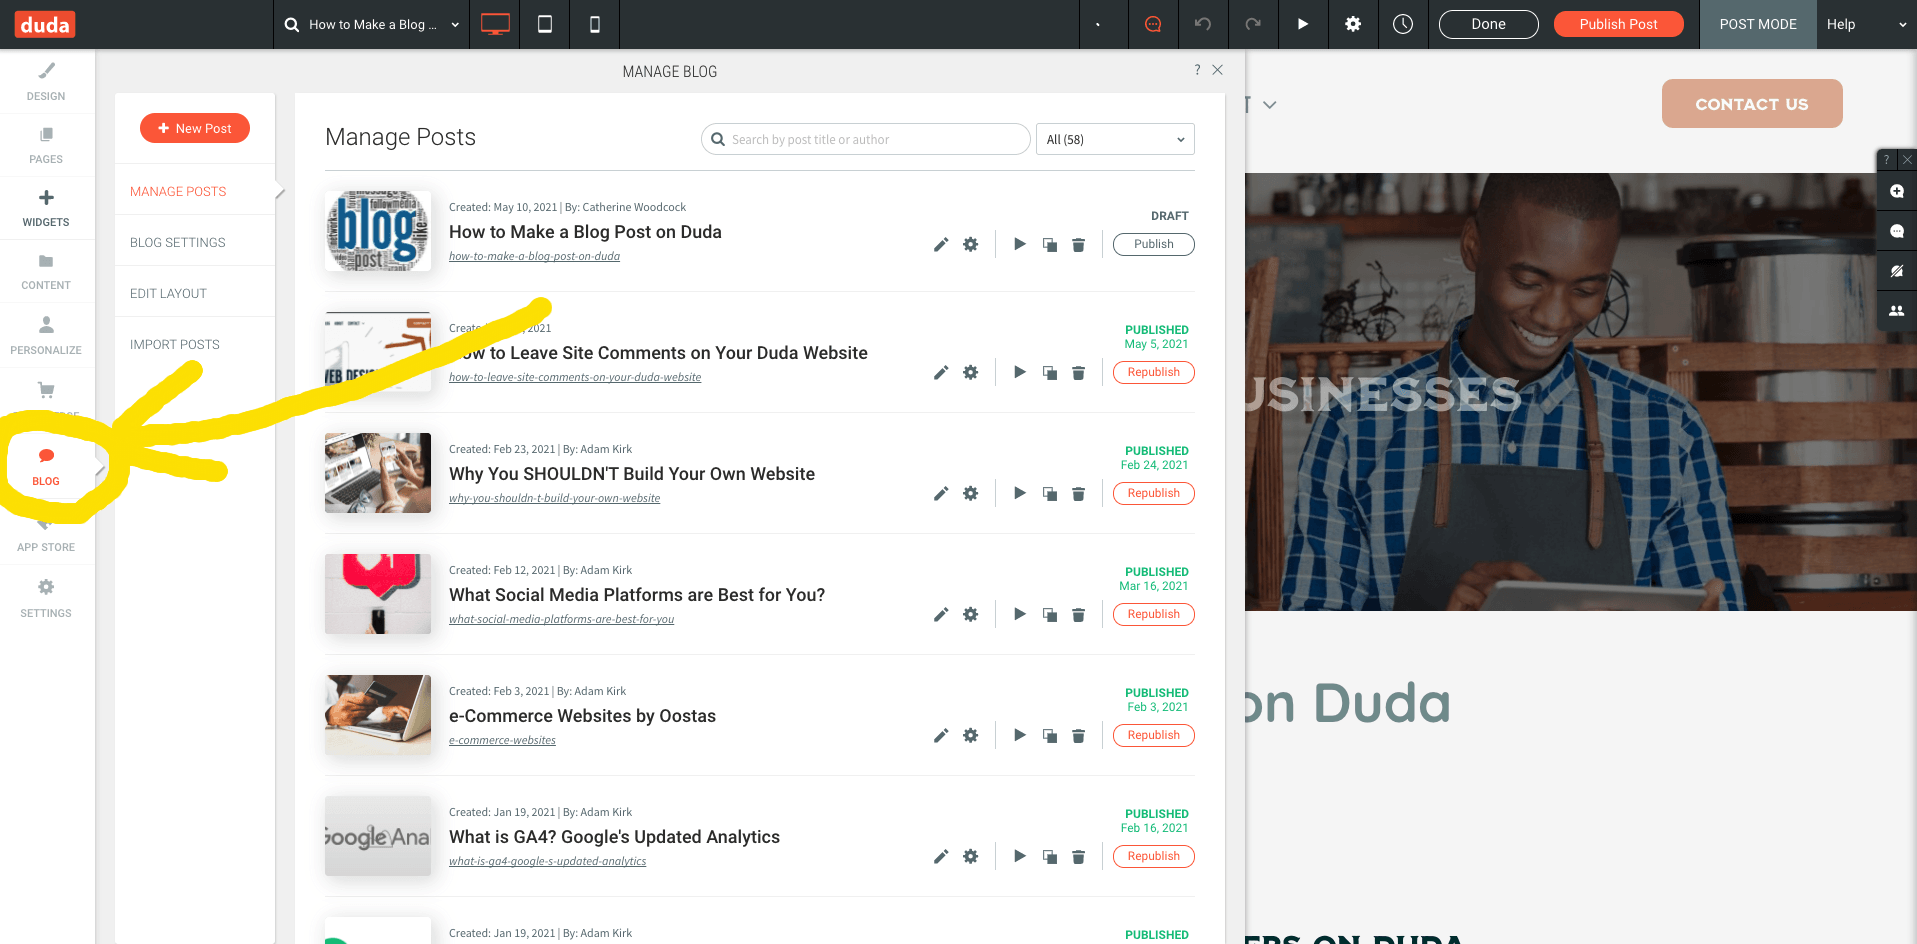This screenshot has width=1917, height=944.
Task: Expand the Help menu
Action: point(1866,24)
